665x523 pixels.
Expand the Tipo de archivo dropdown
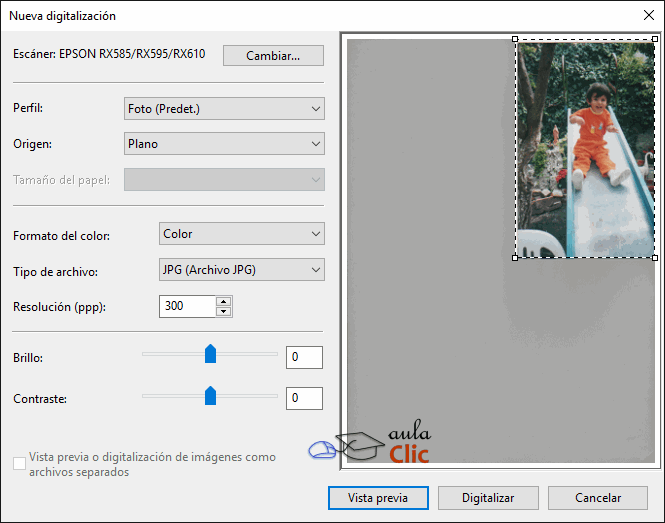[242, 269]
